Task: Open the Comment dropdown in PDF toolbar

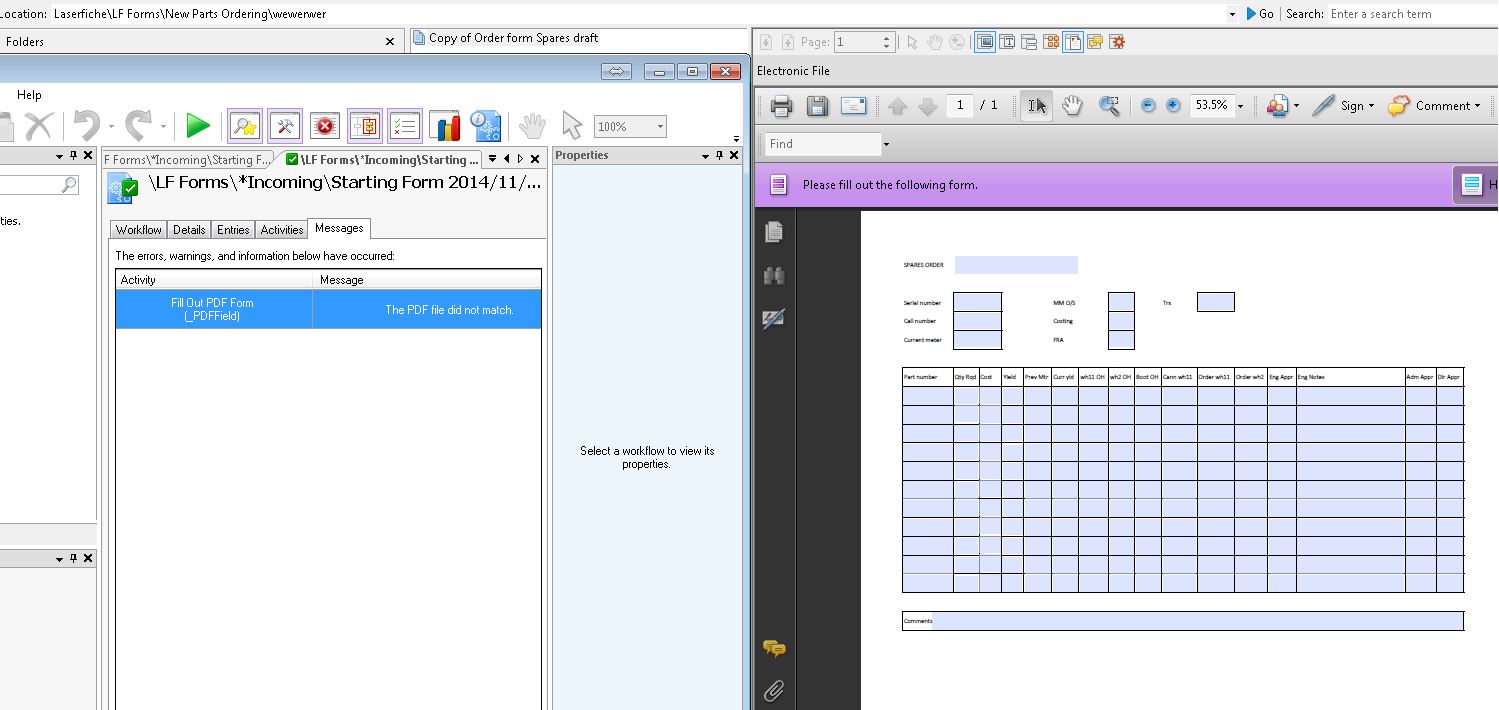Action: (x=1434, y=106)
